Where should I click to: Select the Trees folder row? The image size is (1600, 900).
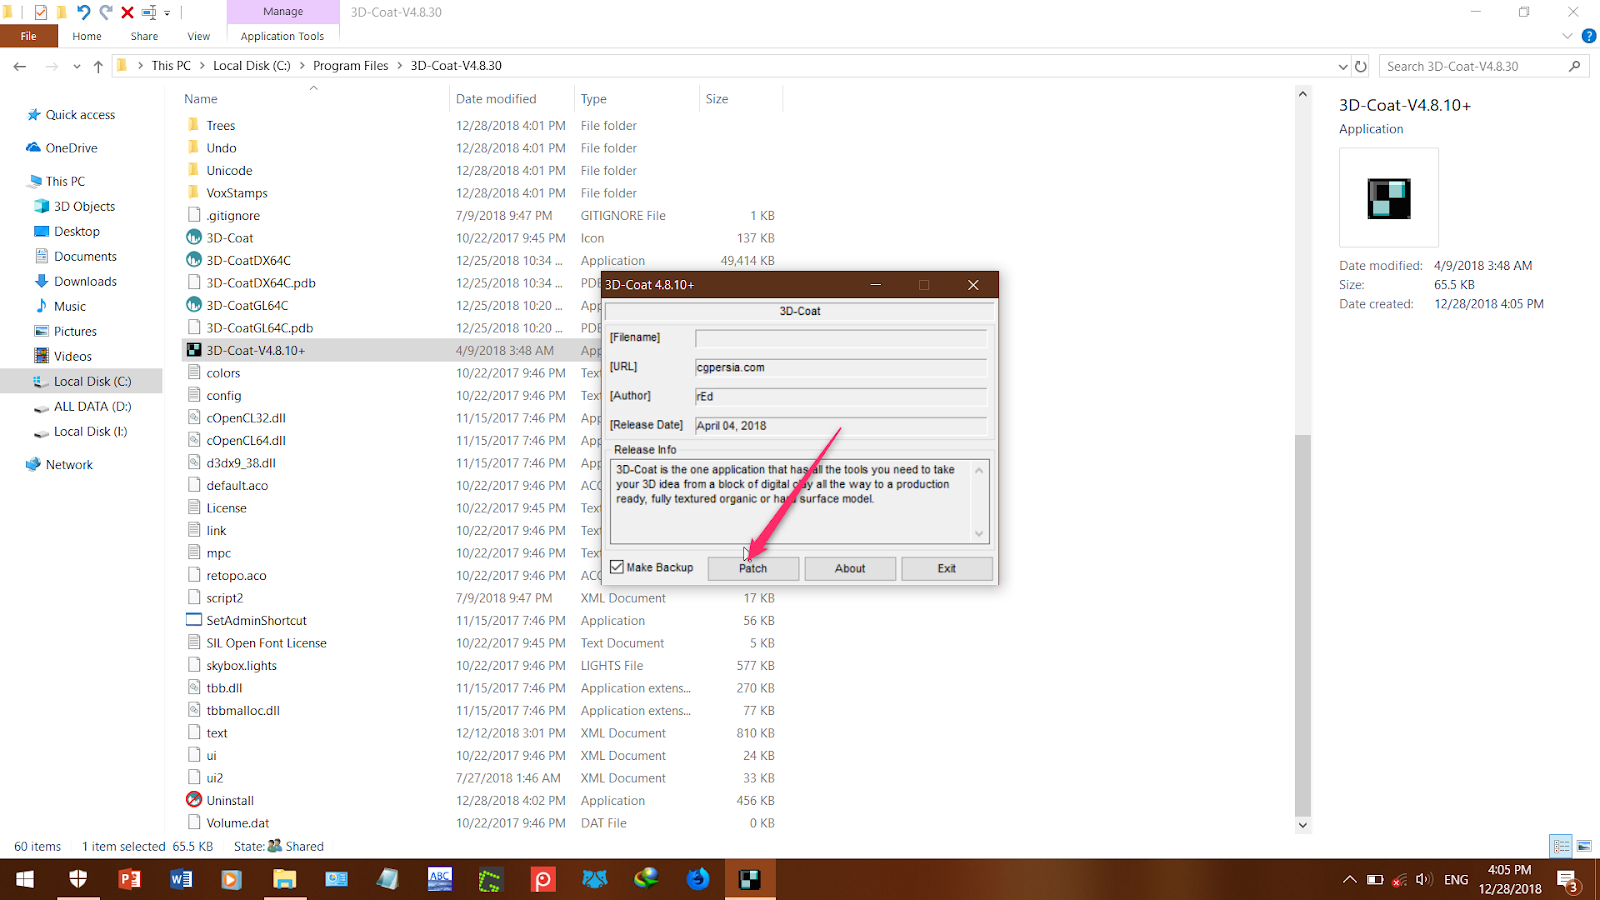tap(221, 125)
